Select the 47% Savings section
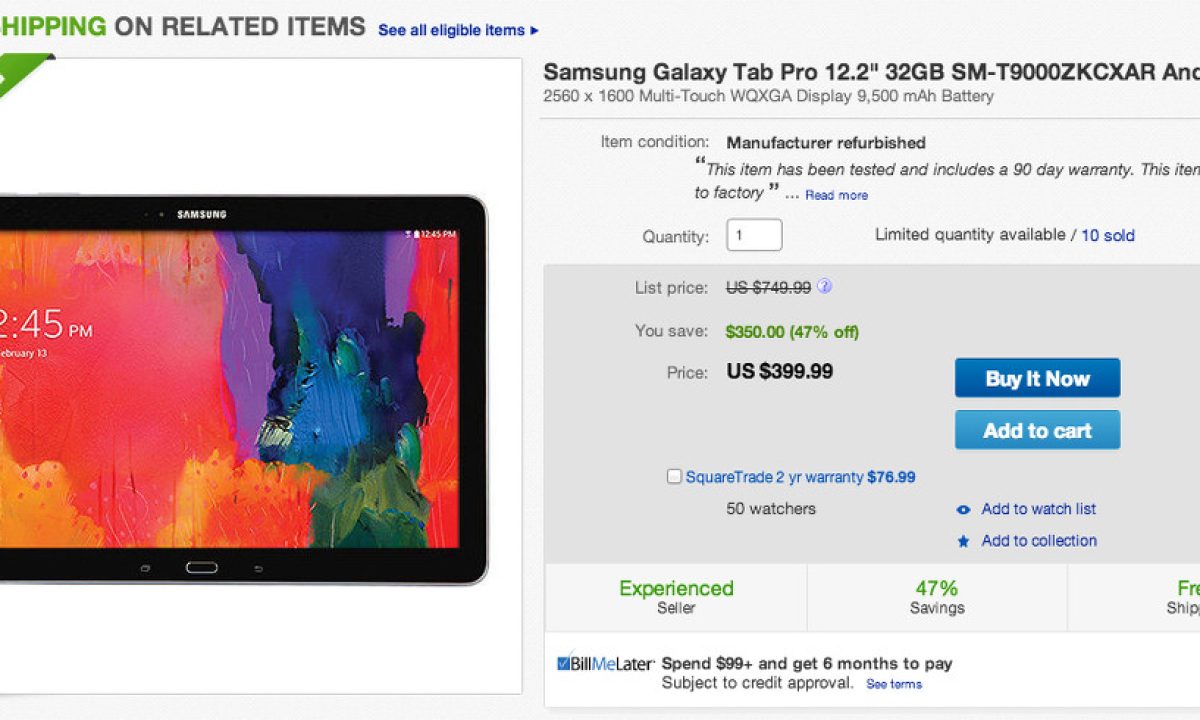The height and width of the screenshot is (720, 1200). [936, 597]
